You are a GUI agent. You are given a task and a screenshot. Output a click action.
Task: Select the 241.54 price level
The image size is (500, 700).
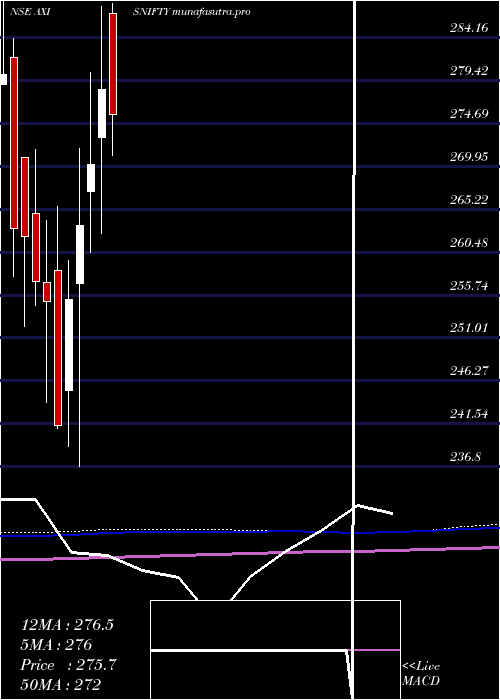[x=469, y=414]
